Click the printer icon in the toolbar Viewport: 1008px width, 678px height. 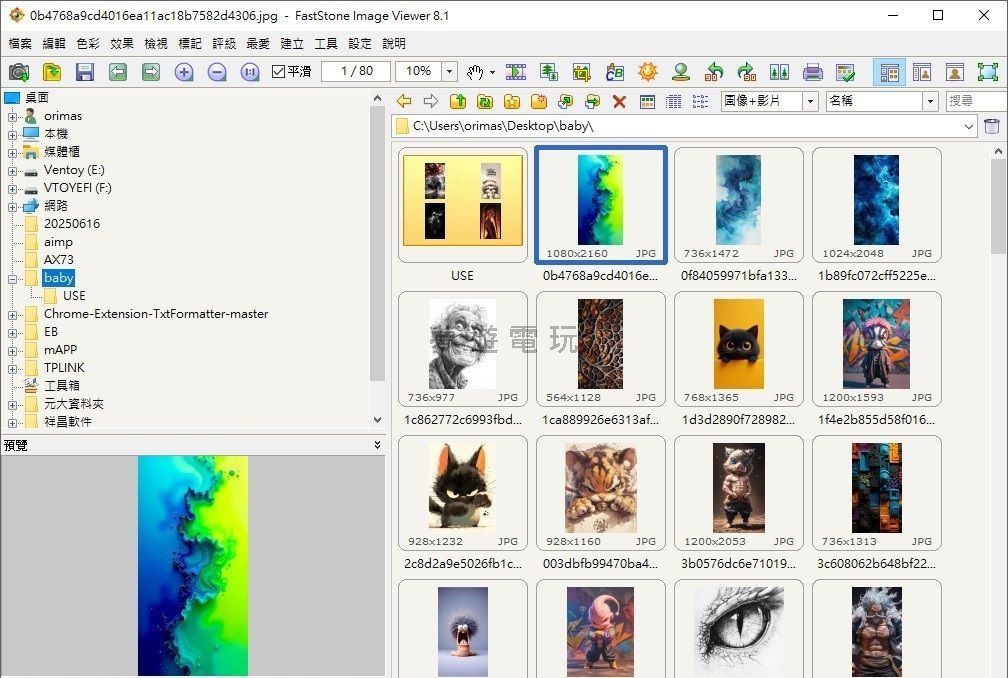pos(813,72)
